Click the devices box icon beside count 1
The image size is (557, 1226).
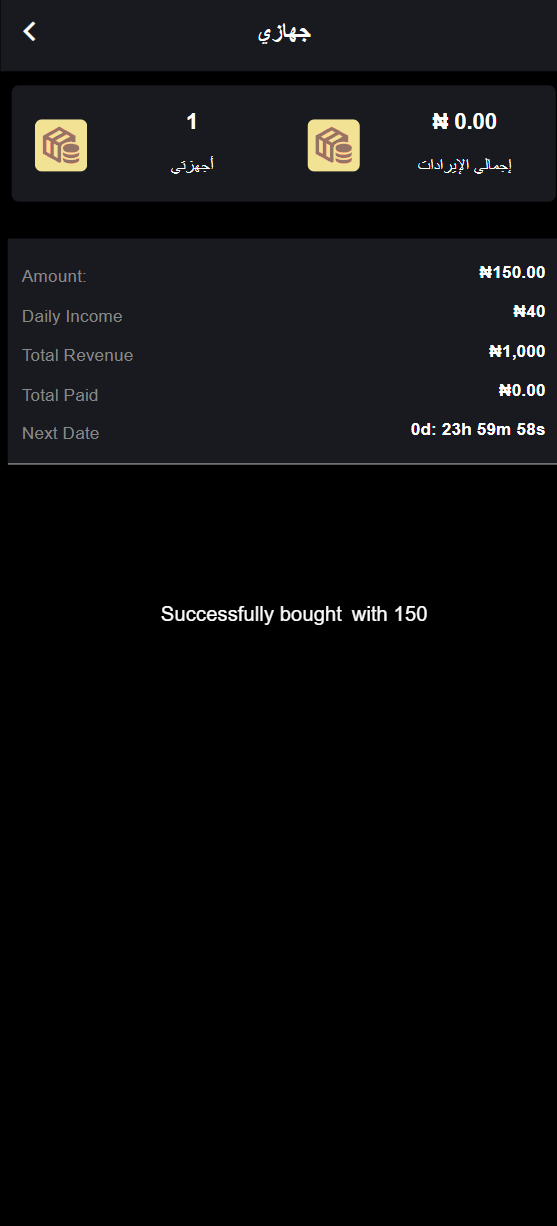(x=61, y=146)
